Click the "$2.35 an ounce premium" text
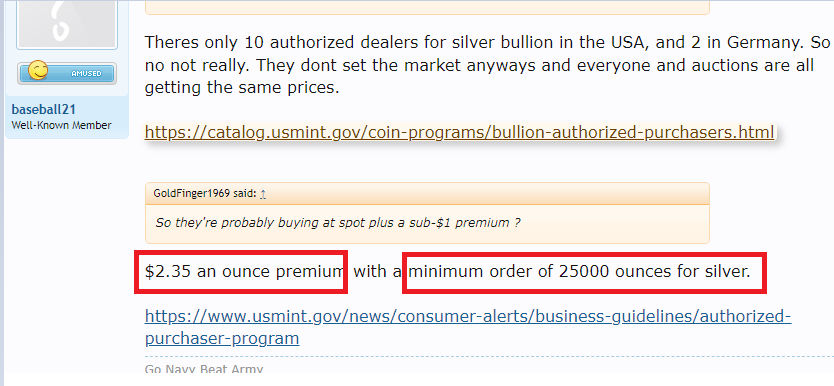This screenshot has height=386, width=834. [243, 272]
